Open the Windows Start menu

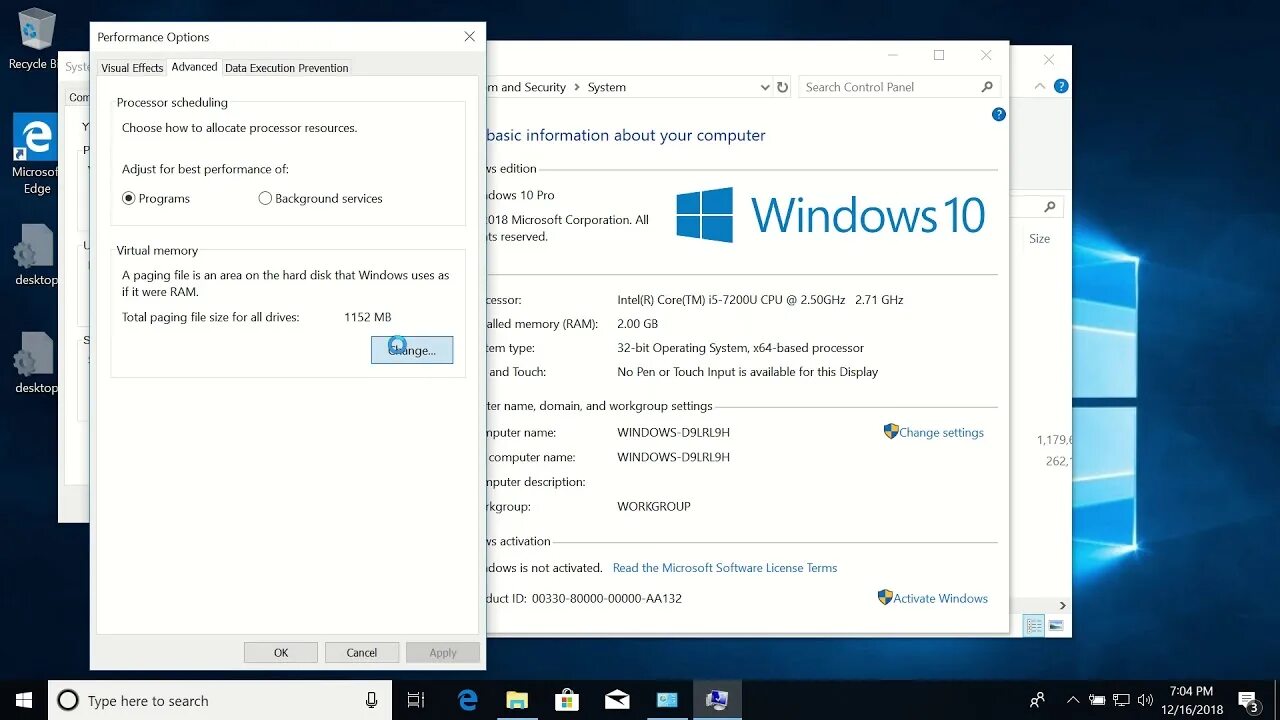24,700
